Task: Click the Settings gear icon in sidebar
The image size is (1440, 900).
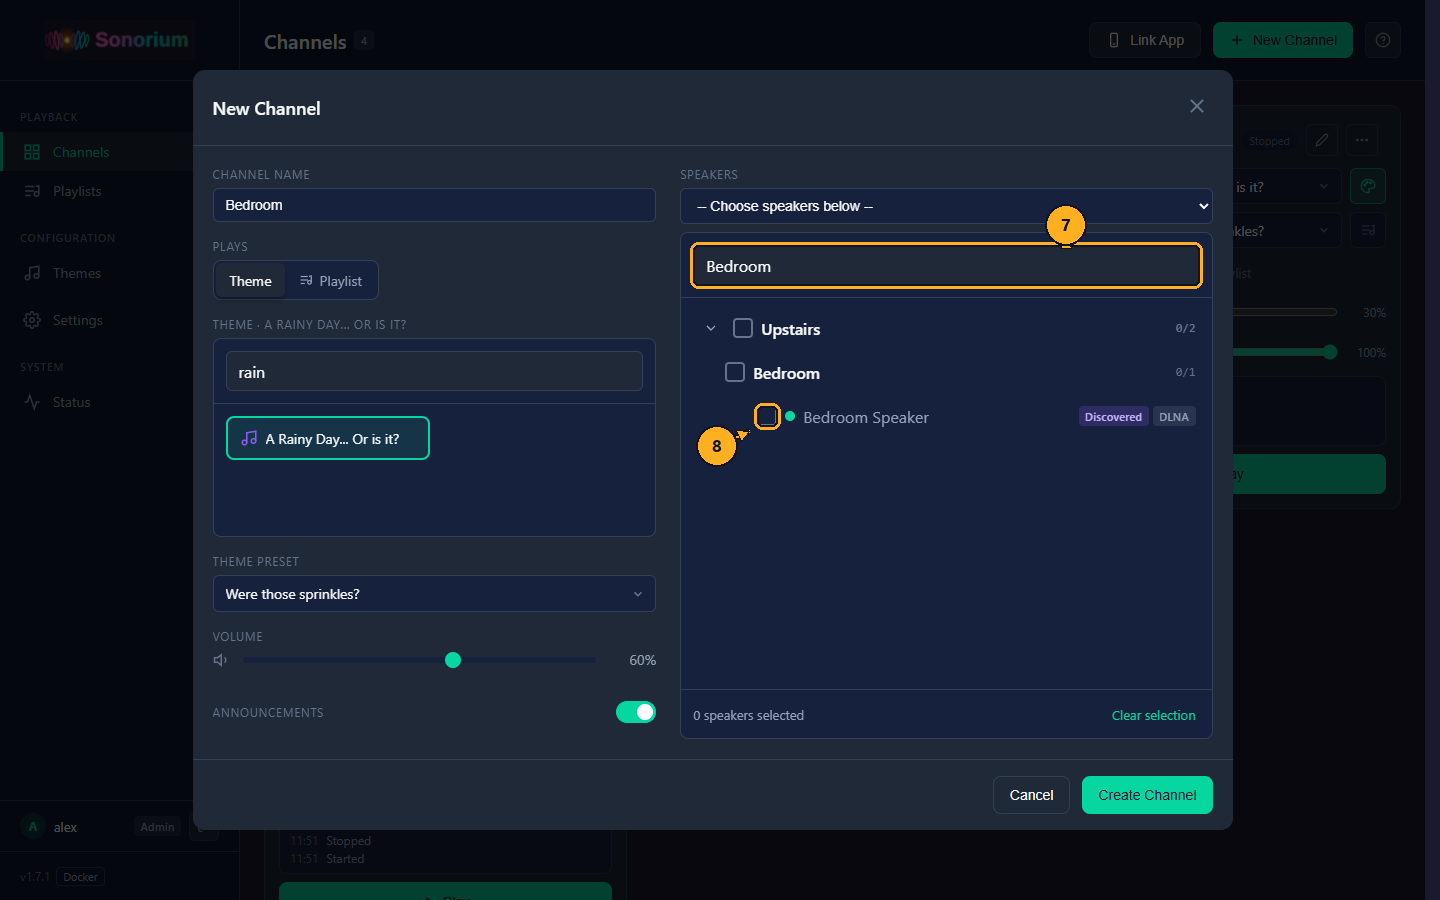Action: (32, 320)
